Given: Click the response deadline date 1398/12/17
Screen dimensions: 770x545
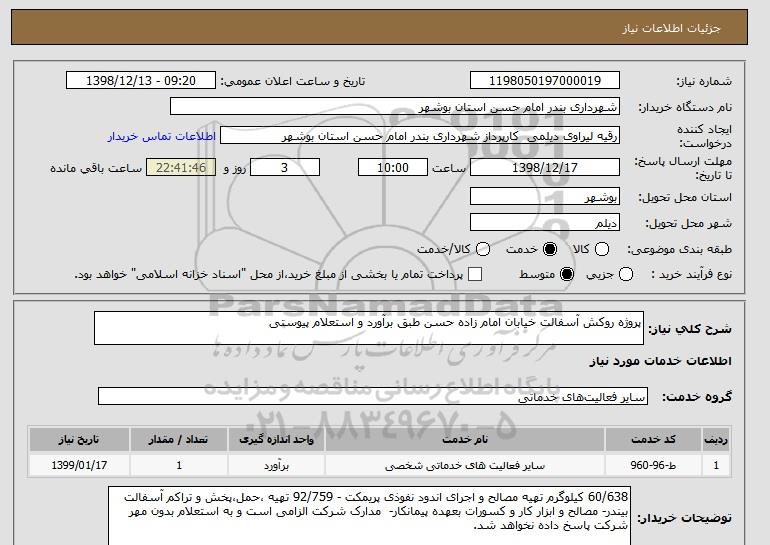Looking at the screenshot, I should click(x=545, y=167).
